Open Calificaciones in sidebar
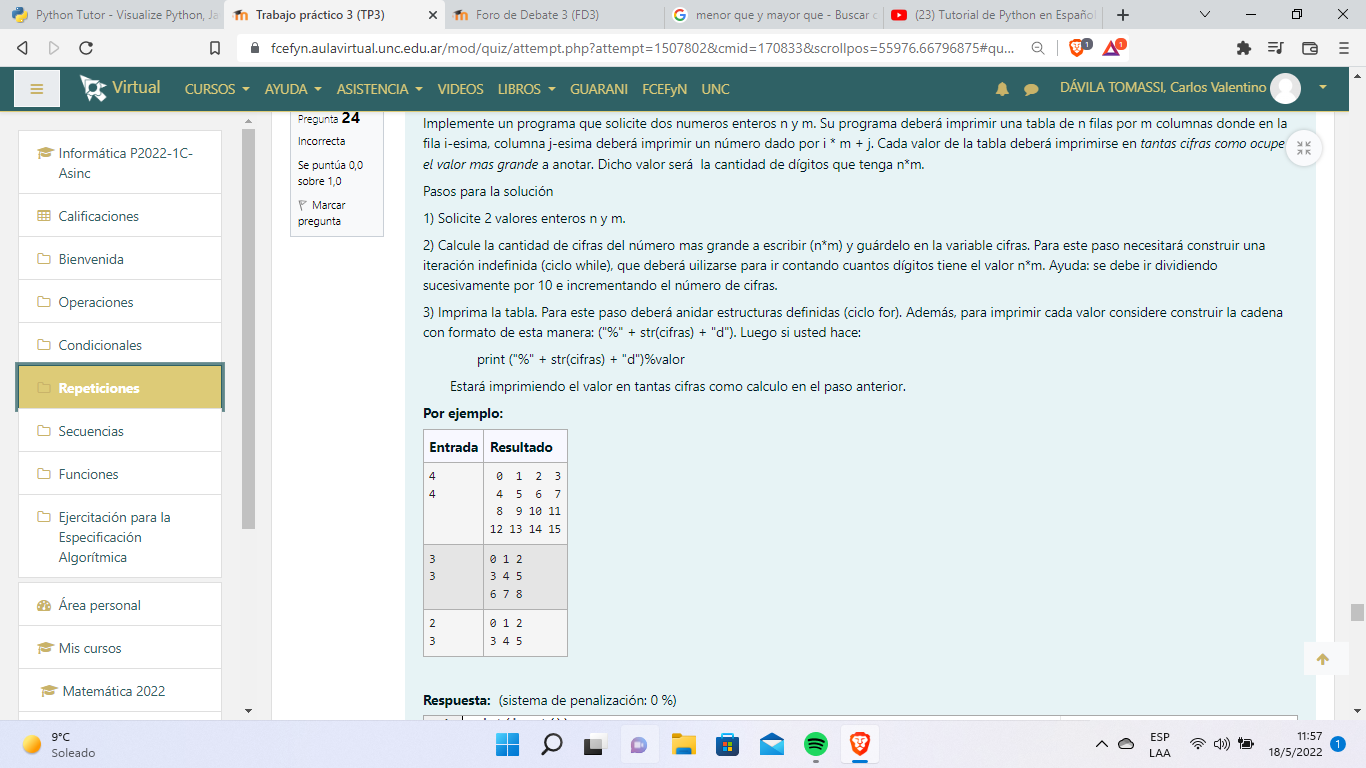1366x768 pixels. pyautogui.click(x=119, y=216)
